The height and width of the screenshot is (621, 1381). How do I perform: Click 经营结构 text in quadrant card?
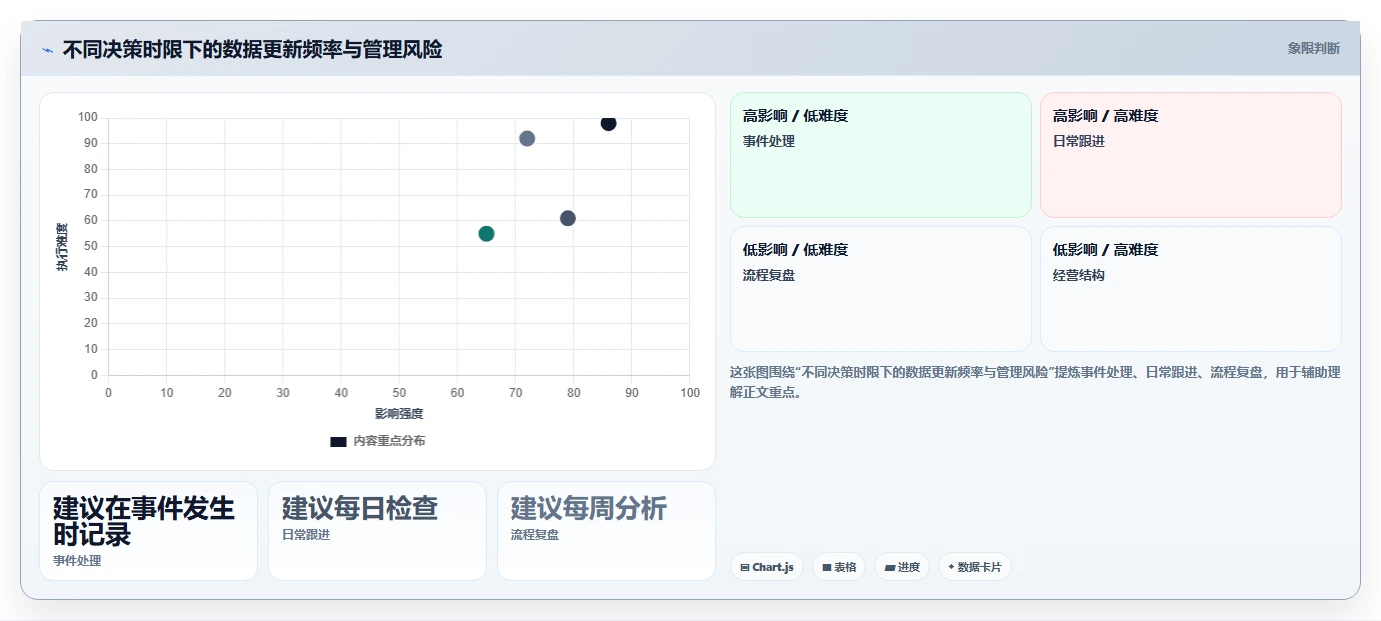(1079, 275)
